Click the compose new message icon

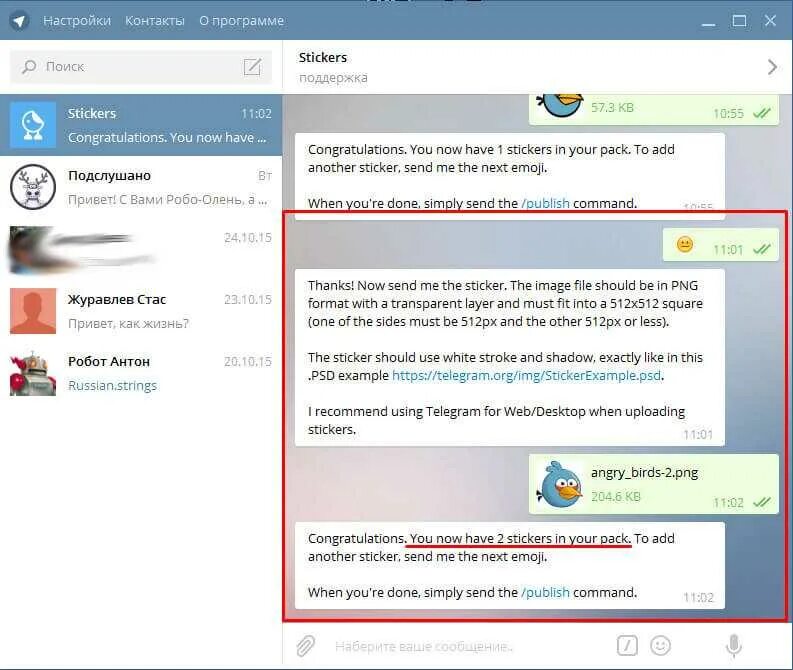[252, 67]
